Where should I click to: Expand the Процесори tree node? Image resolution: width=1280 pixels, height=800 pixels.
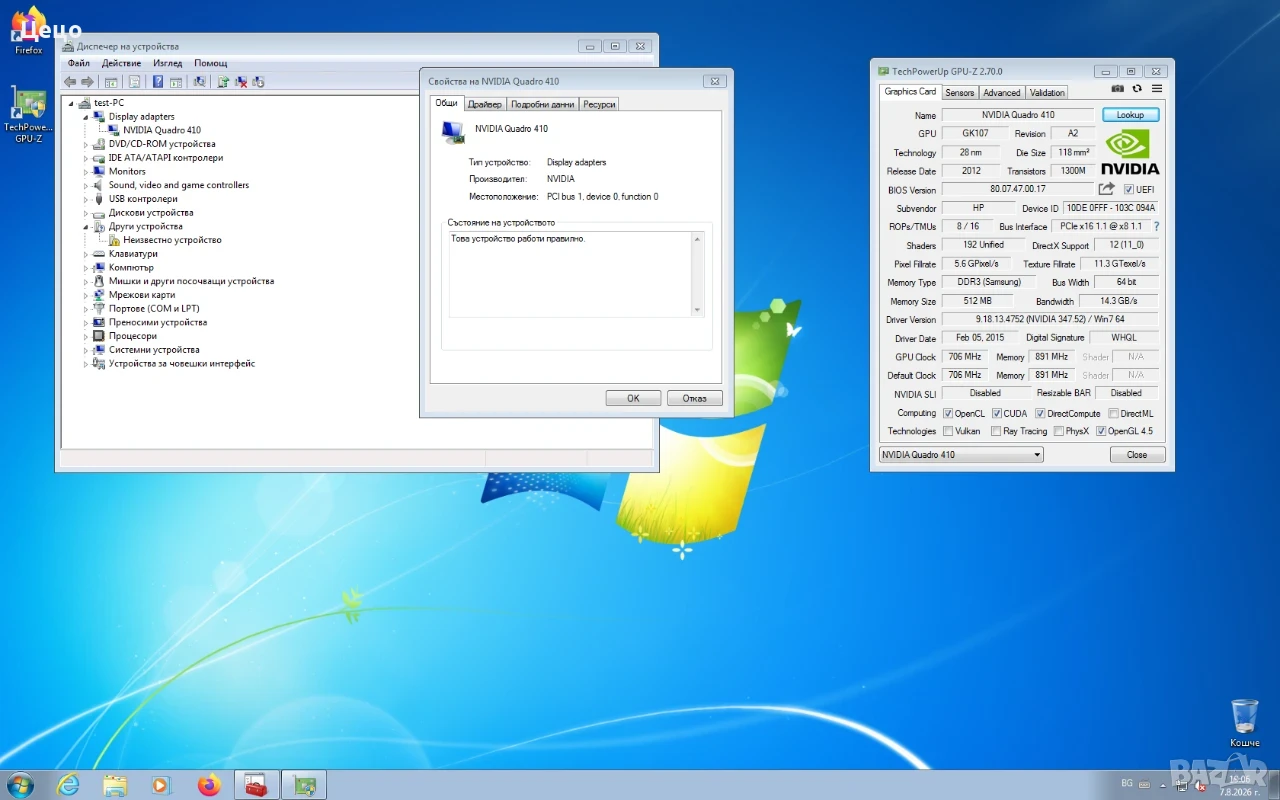coord(86,336)
